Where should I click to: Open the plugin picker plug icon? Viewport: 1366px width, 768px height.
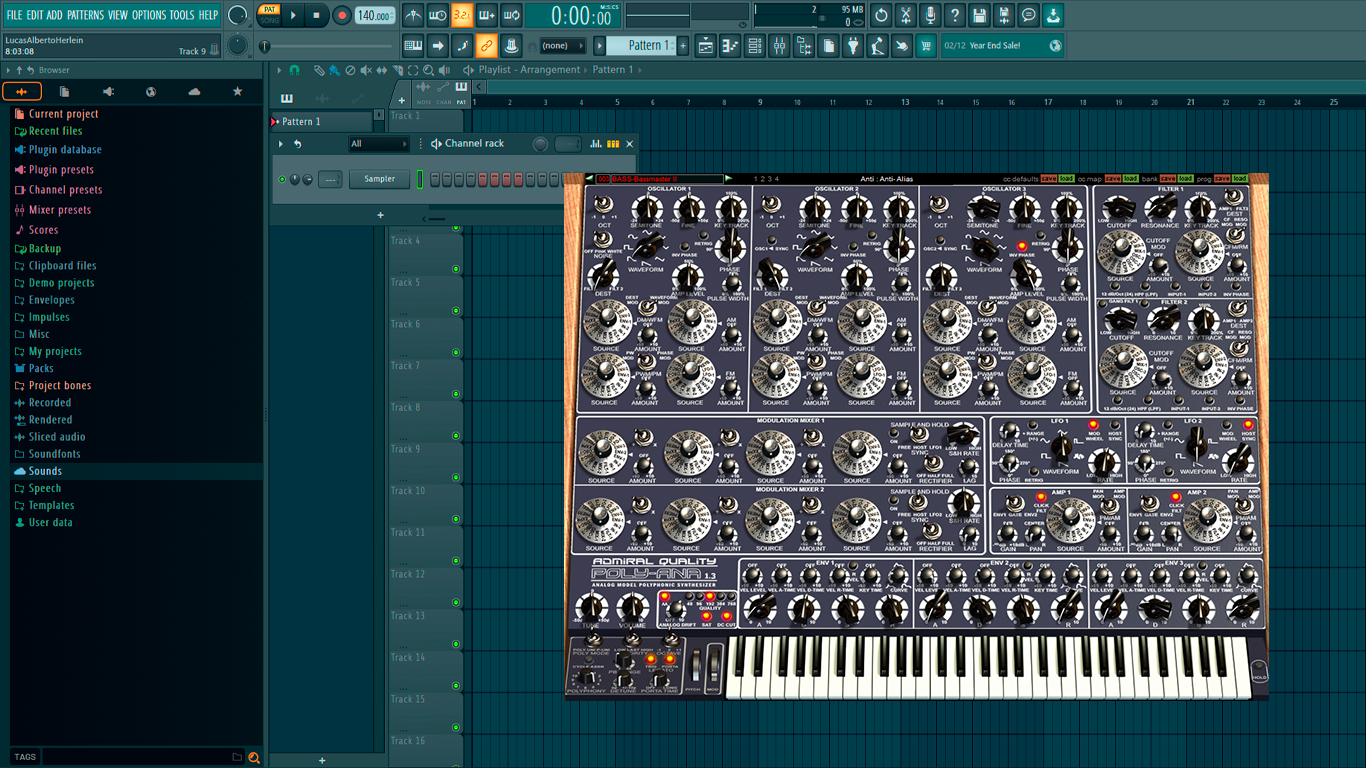pos(853,45)
